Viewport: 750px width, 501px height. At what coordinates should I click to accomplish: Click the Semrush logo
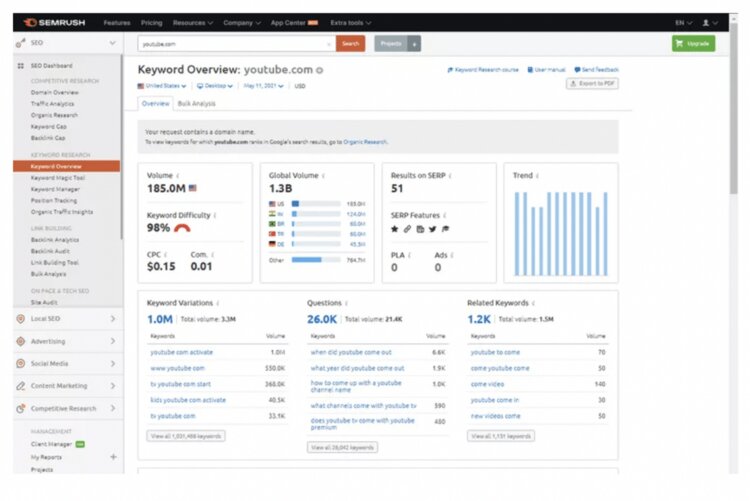55,22
